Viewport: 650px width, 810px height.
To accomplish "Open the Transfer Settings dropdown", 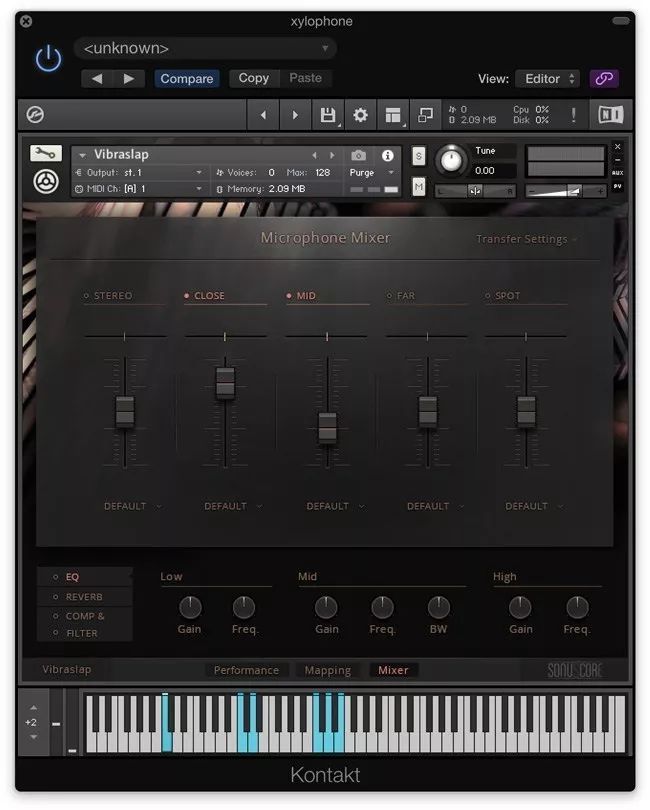I will 526,239.
